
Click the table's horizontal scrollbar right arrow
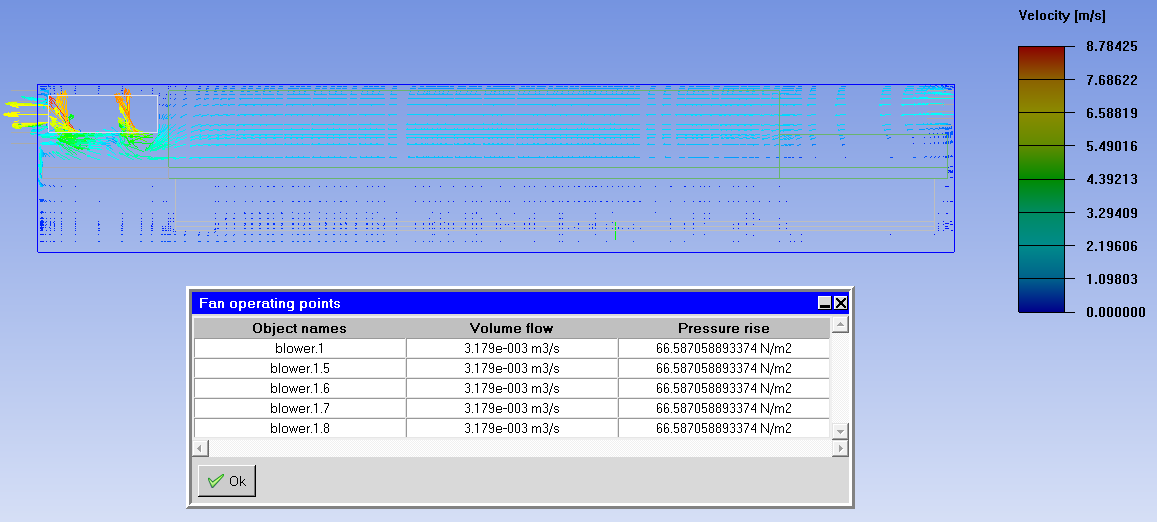pyautogui.click(x=840, y=447)
